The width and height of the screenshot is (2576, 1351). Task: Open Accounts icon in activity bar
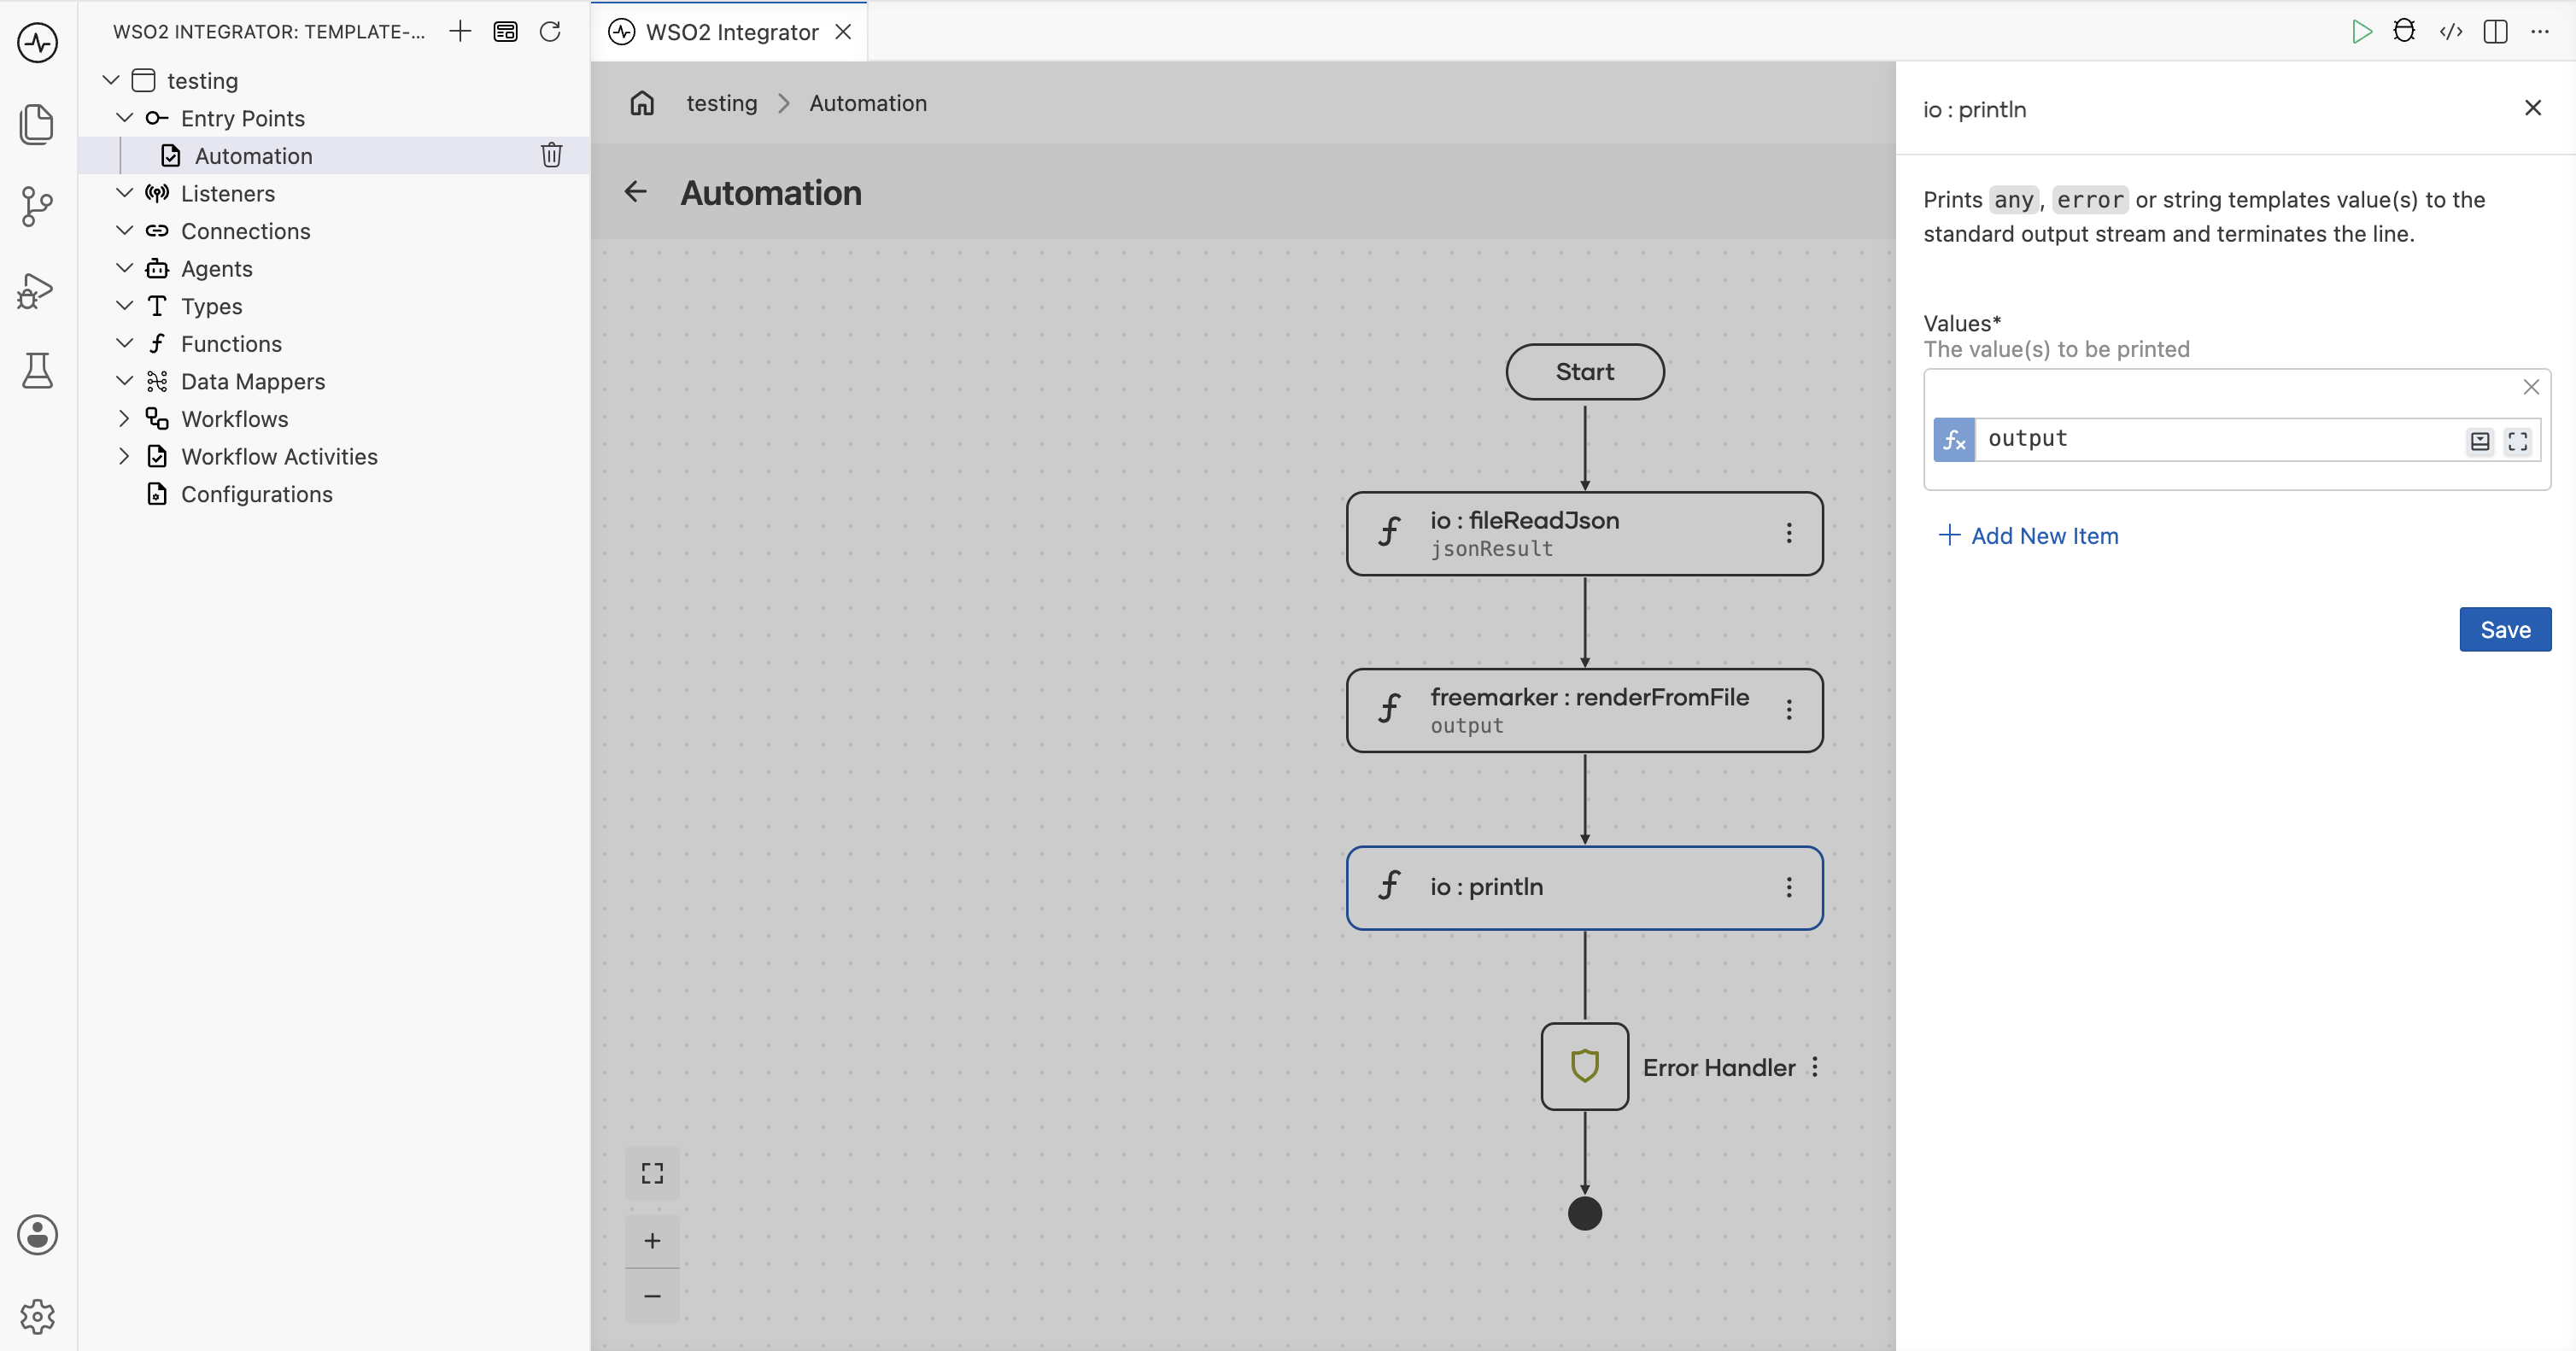coord(37,1235)
